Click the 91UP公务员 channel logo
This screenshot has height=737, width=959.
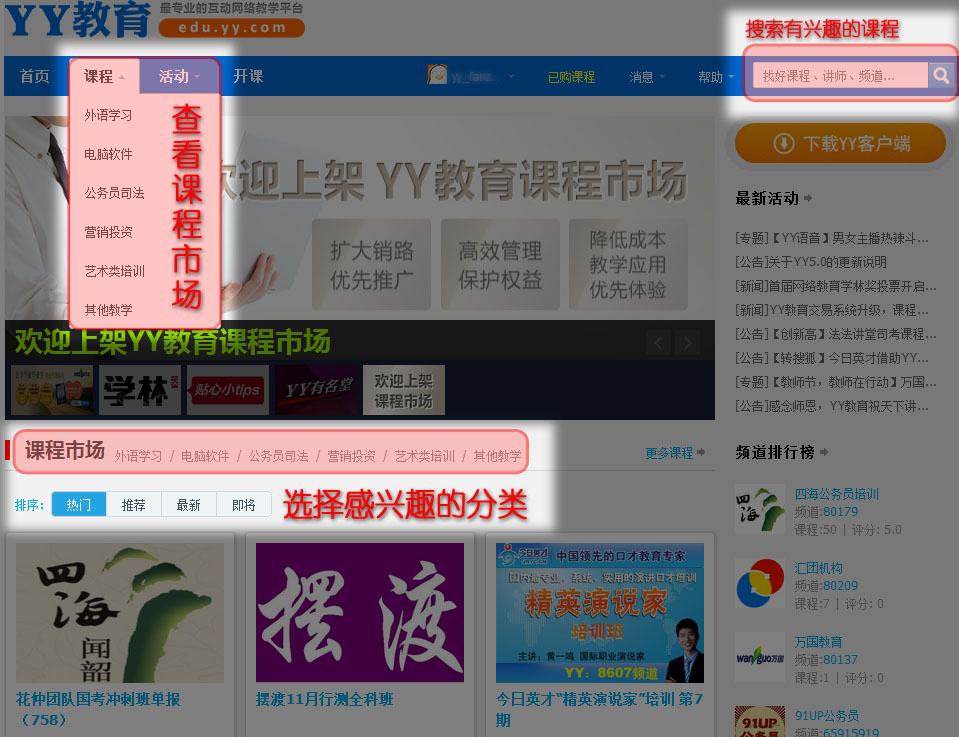tap(760, 722)
